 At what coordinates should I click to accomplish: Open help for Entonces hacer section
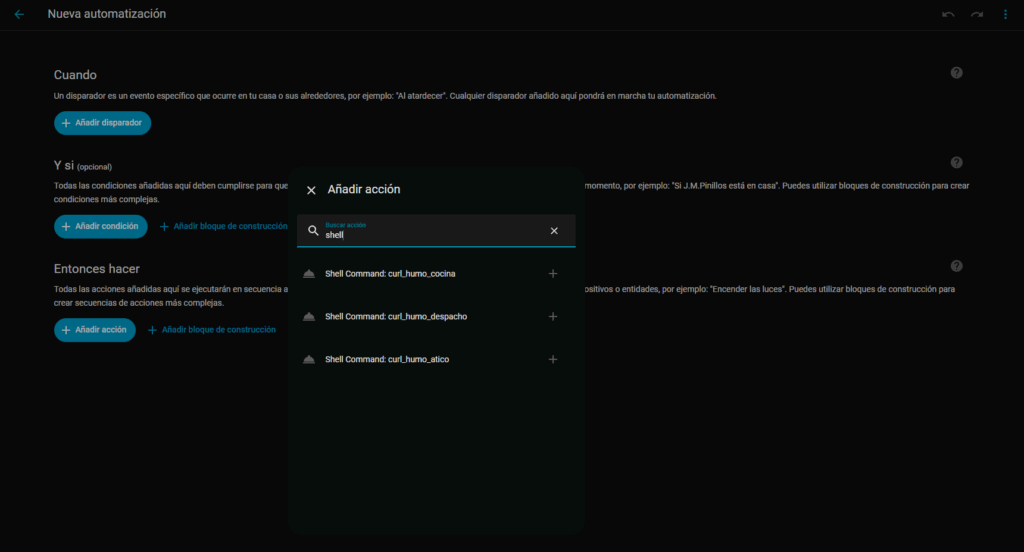[x=956, y=266]
